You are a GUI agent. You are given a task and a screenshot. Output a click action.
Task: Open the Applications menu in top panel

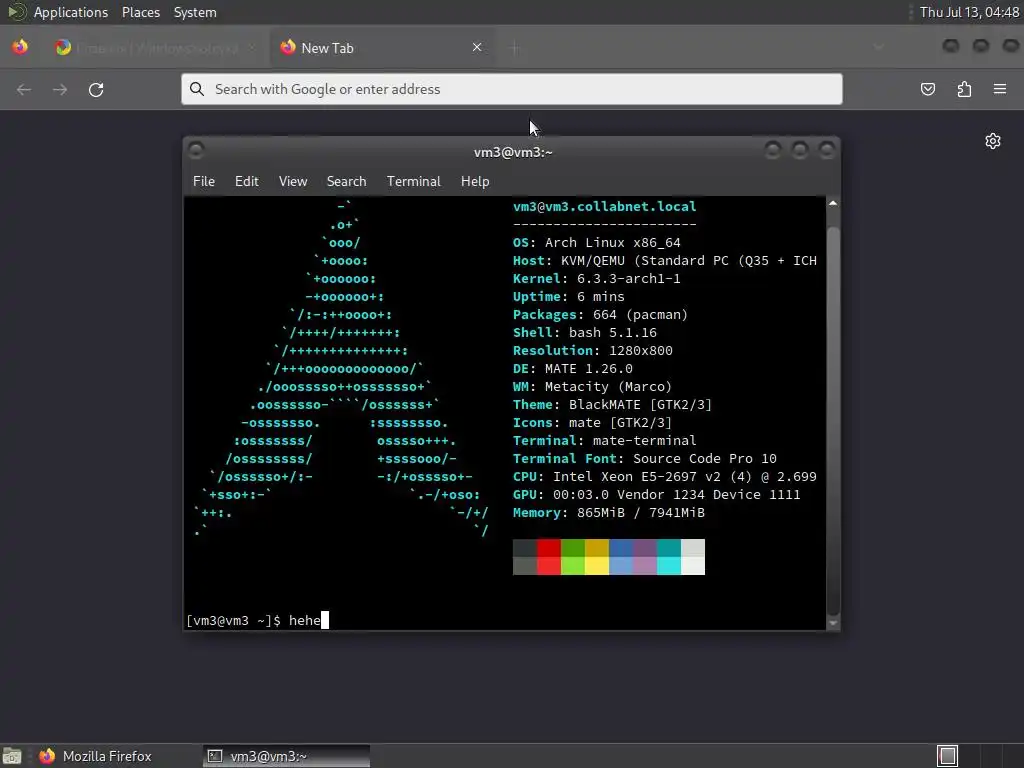(x=71, y=12)
